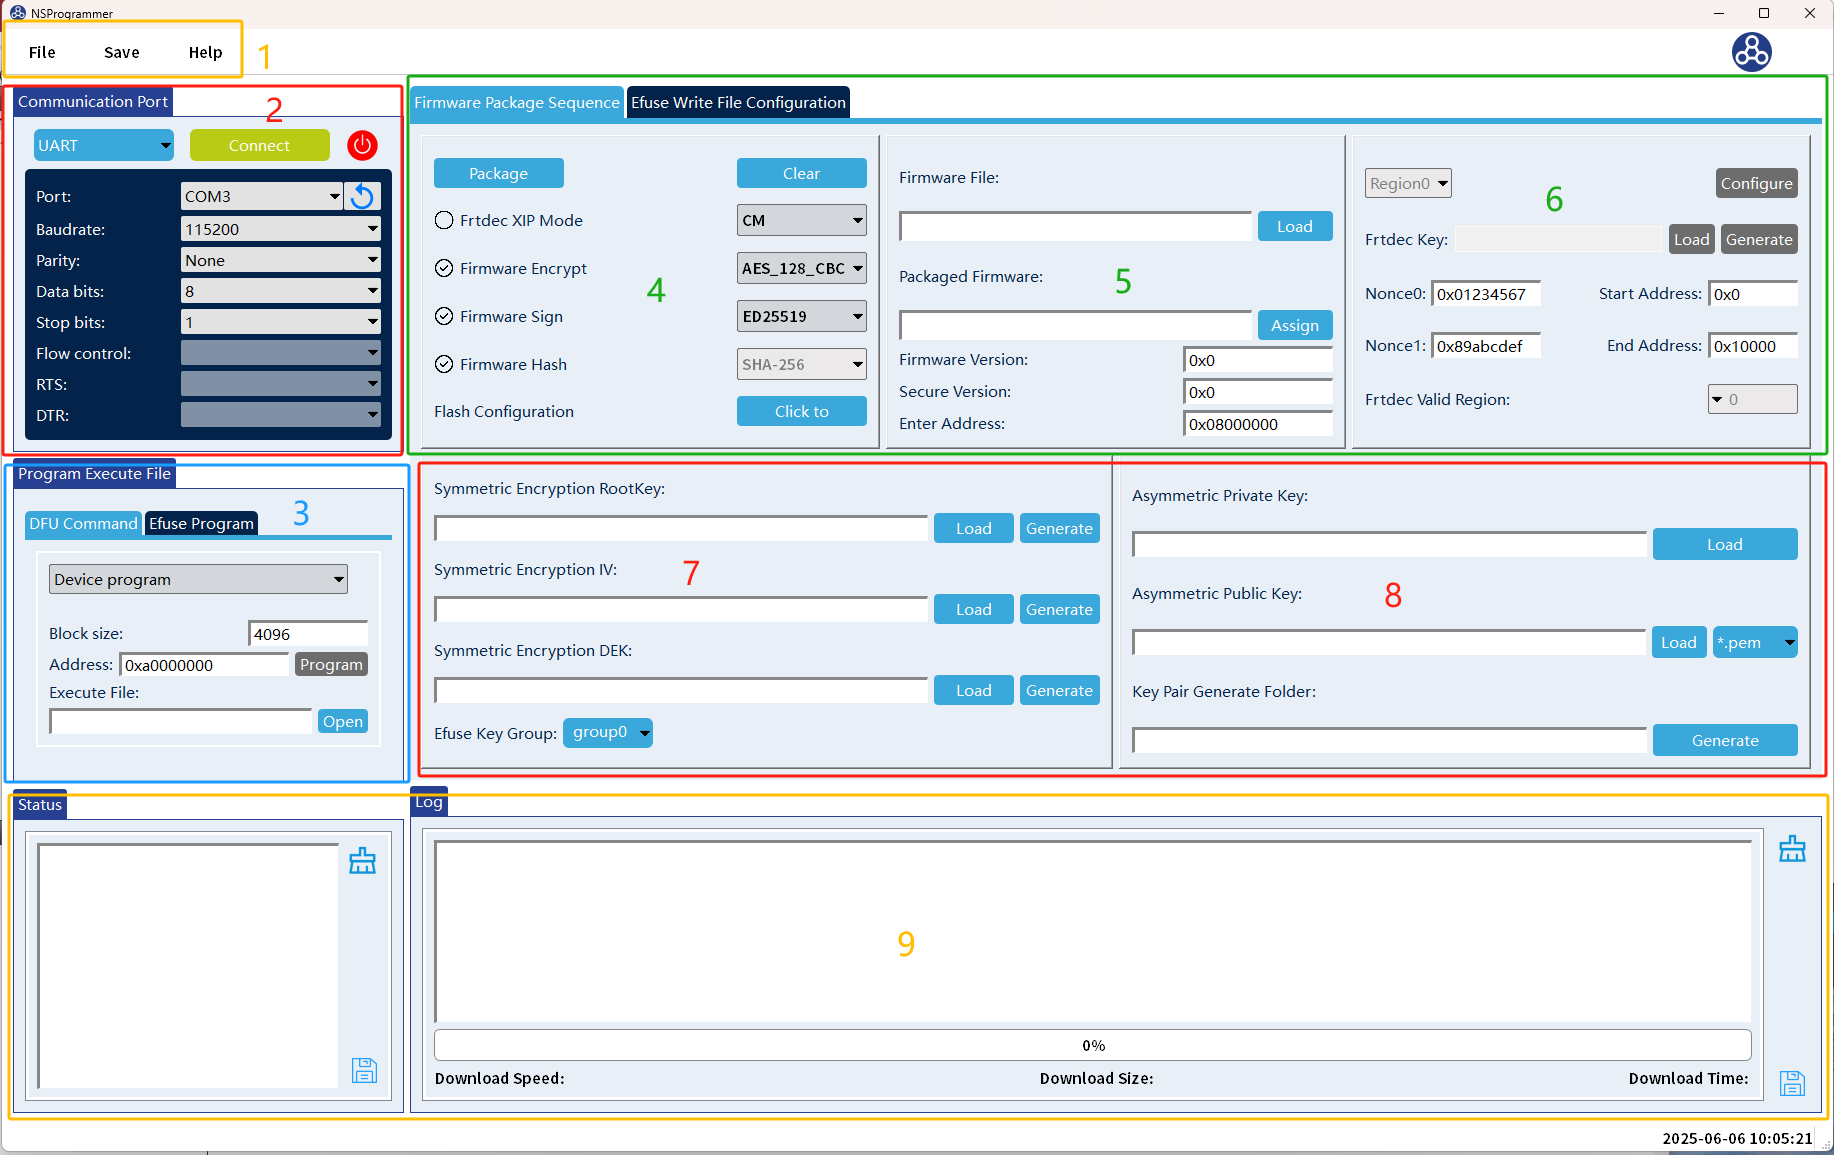Click the Connect button
This screenshot has width=1834, height=1155.
point(259,145)
